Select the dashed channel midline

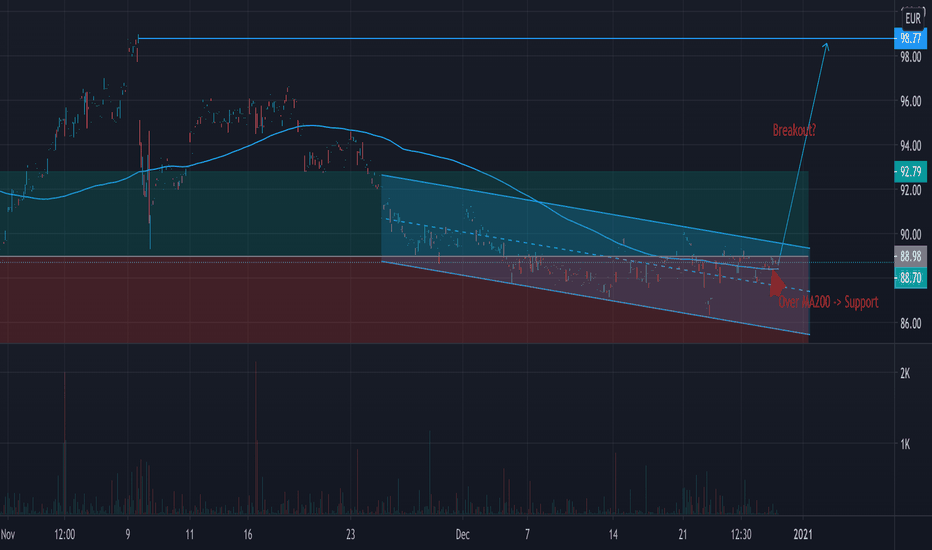click(594, 254)
